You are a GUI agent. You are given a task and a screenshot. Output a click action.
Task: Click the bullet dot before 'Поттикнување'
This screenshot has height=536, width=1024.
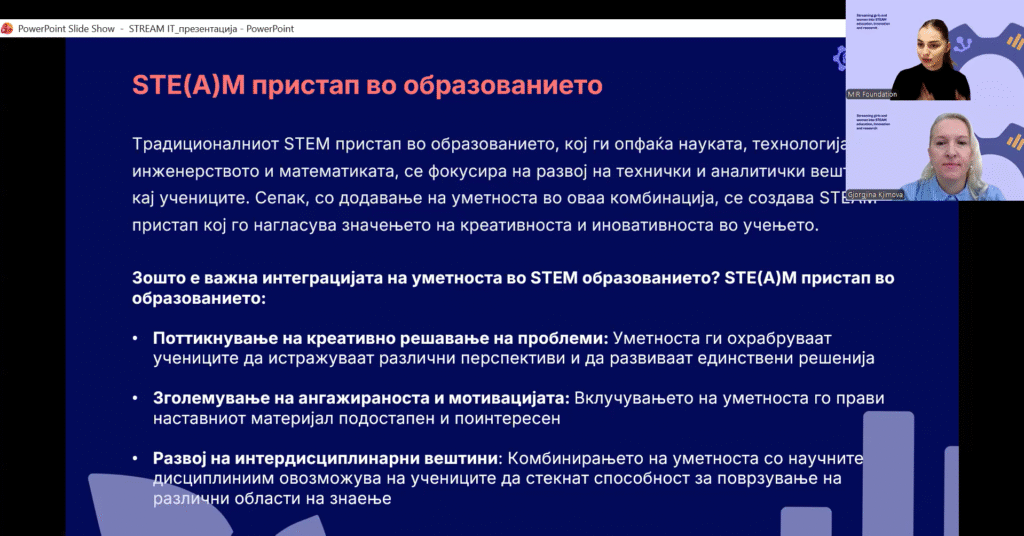(135, 339)
